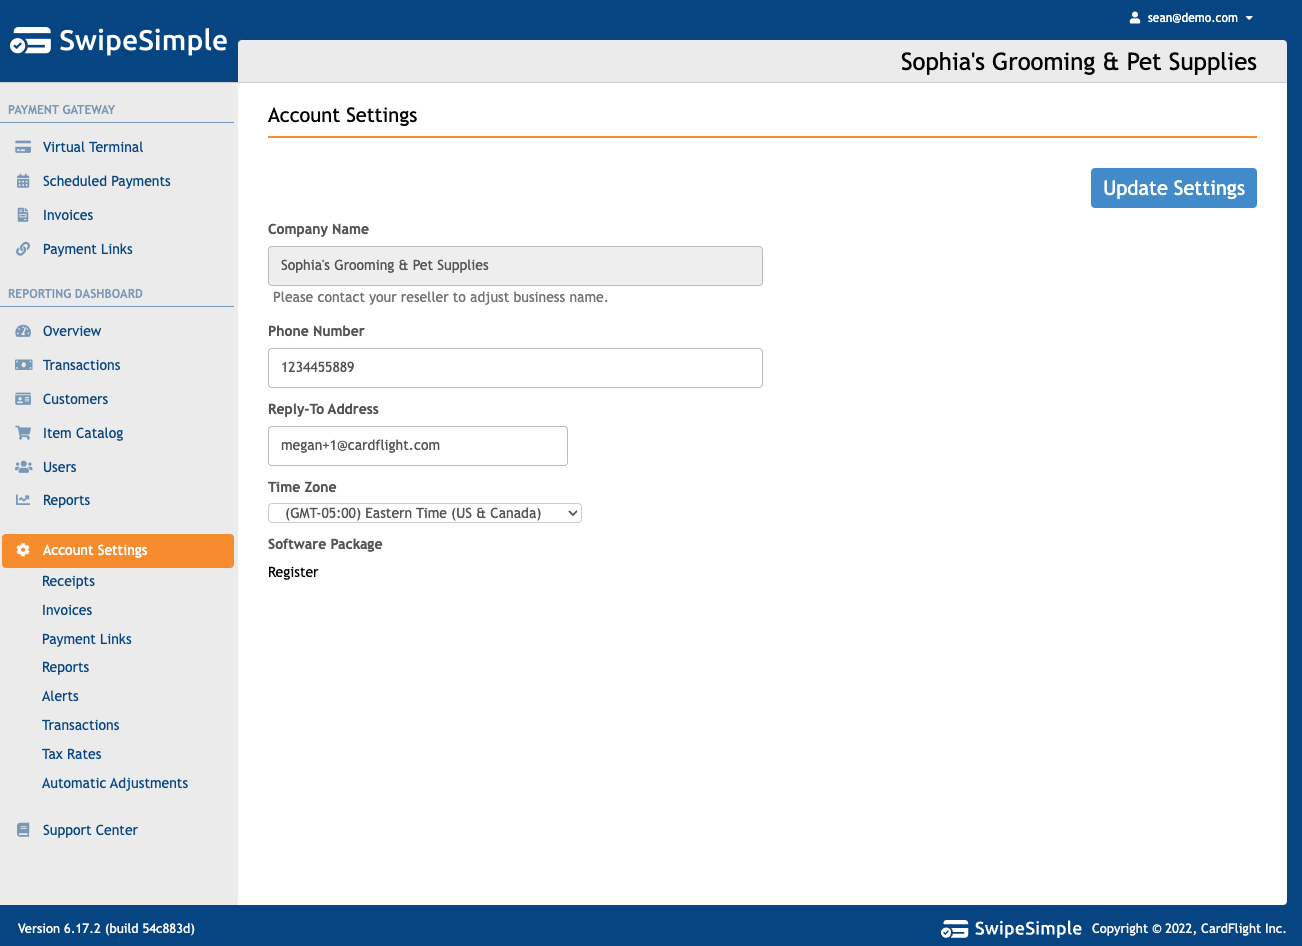The image size is (1302, 946).
Task: Click the Copyright 2022 CardFlight Inc. text
Action: (x=1189, y=929)
